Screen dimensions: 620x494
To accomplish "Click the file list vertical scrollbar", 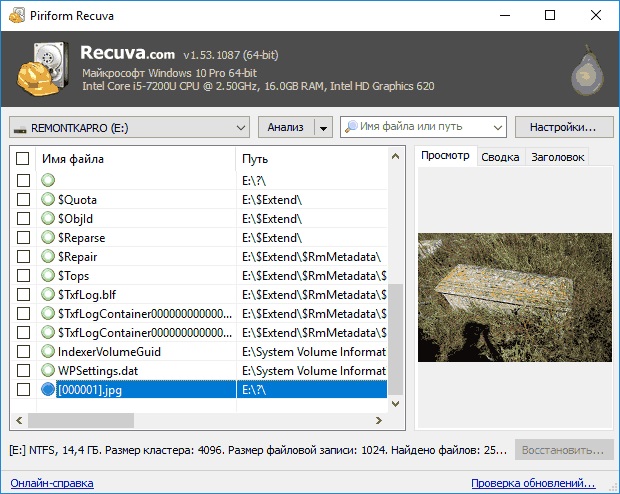I will (396, 340).
